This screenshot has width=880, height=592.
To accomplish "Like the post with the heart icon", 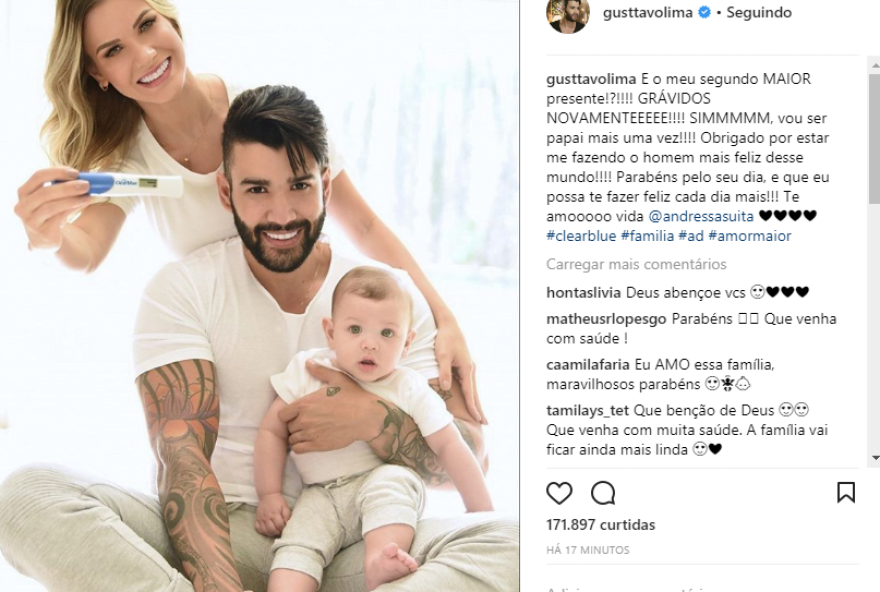I will click(559, 493).
